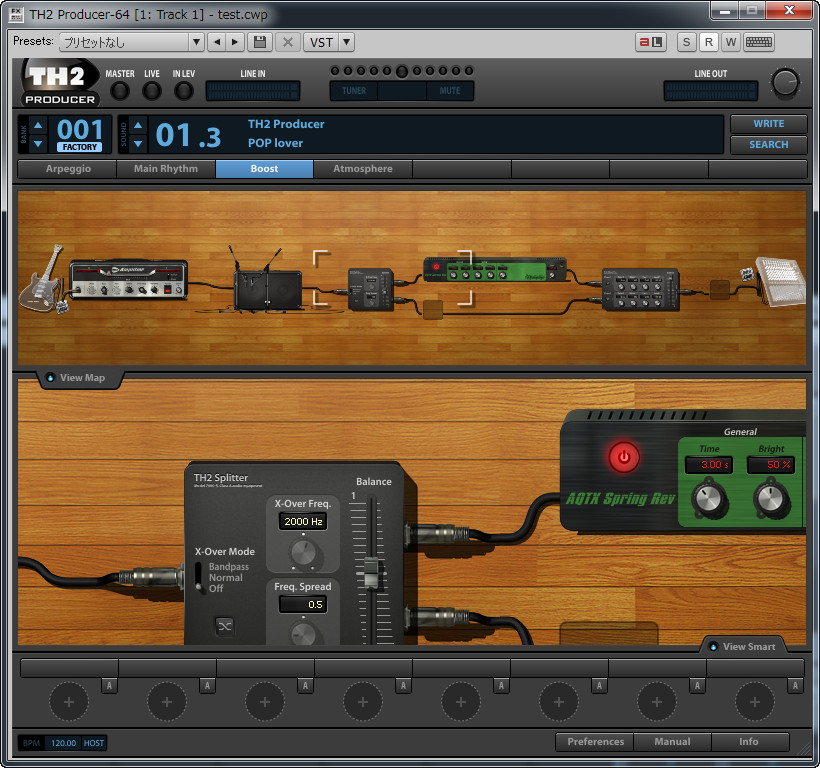Go to next preset arrow
The image size is (820, 768).
[235, 42]
